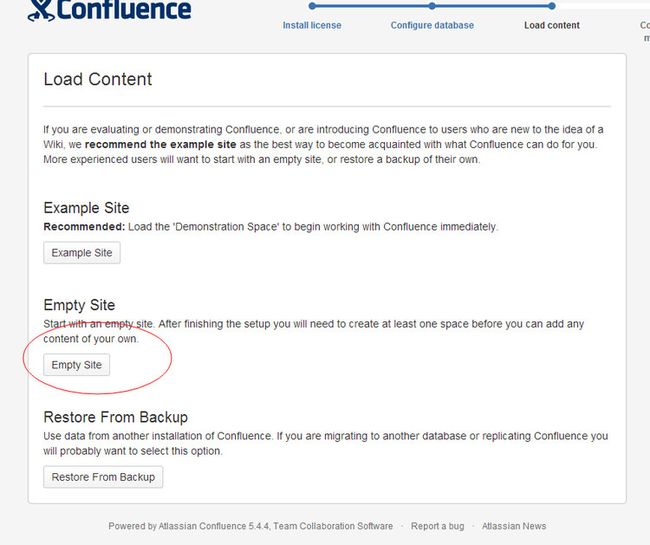Click the Example Site button
The height and width of the screenshot is (545, 650).
(82, 252)
